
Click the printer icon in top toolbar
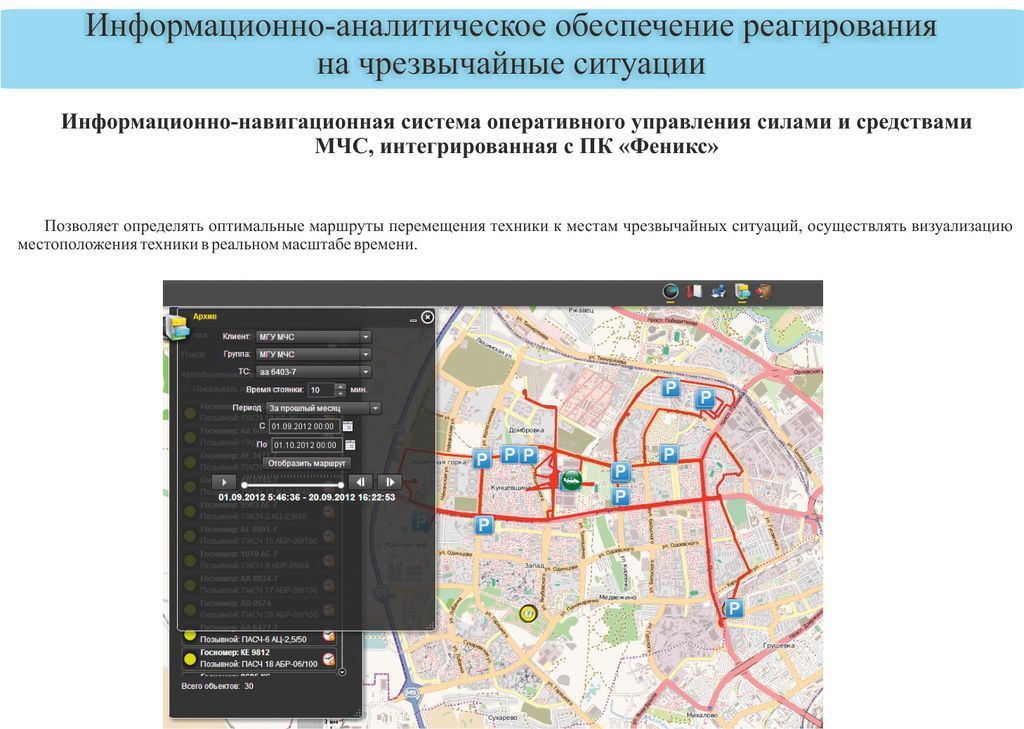pos(718,291)
